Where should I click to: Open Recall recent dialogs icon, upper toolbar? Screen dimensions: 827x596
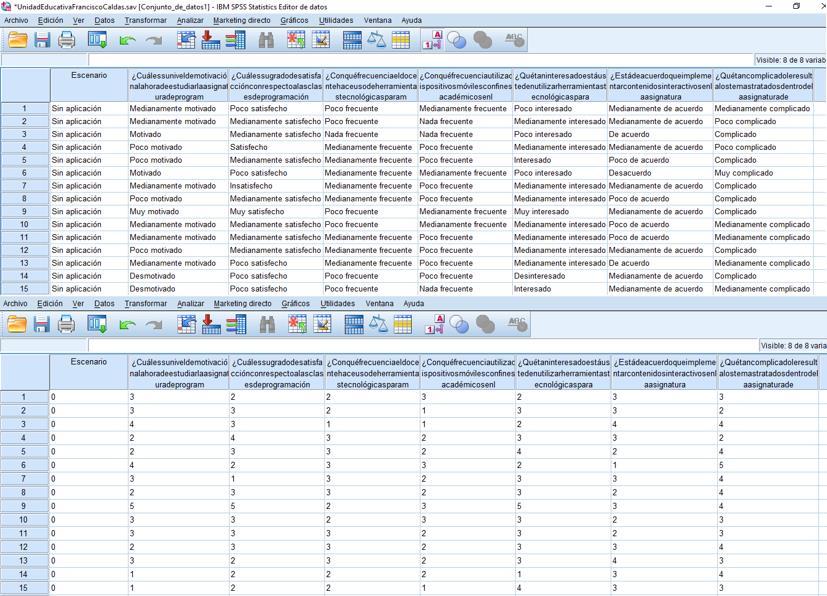pos(98,40)
